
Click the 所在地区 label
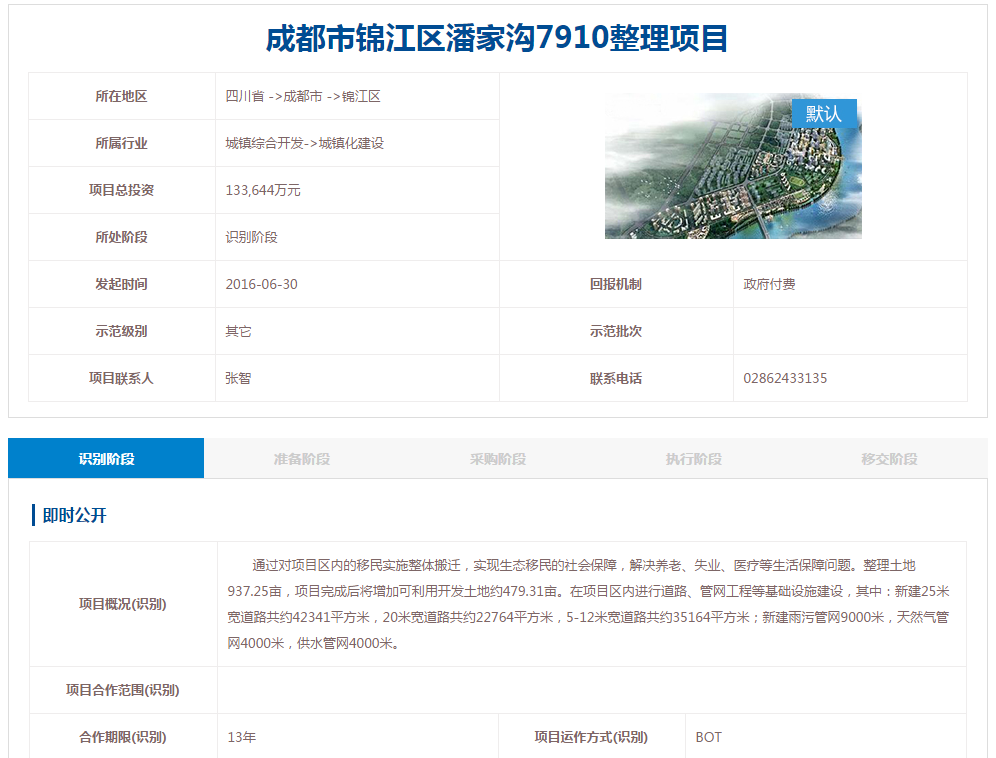pyautogui.click(x=121, y=97)
